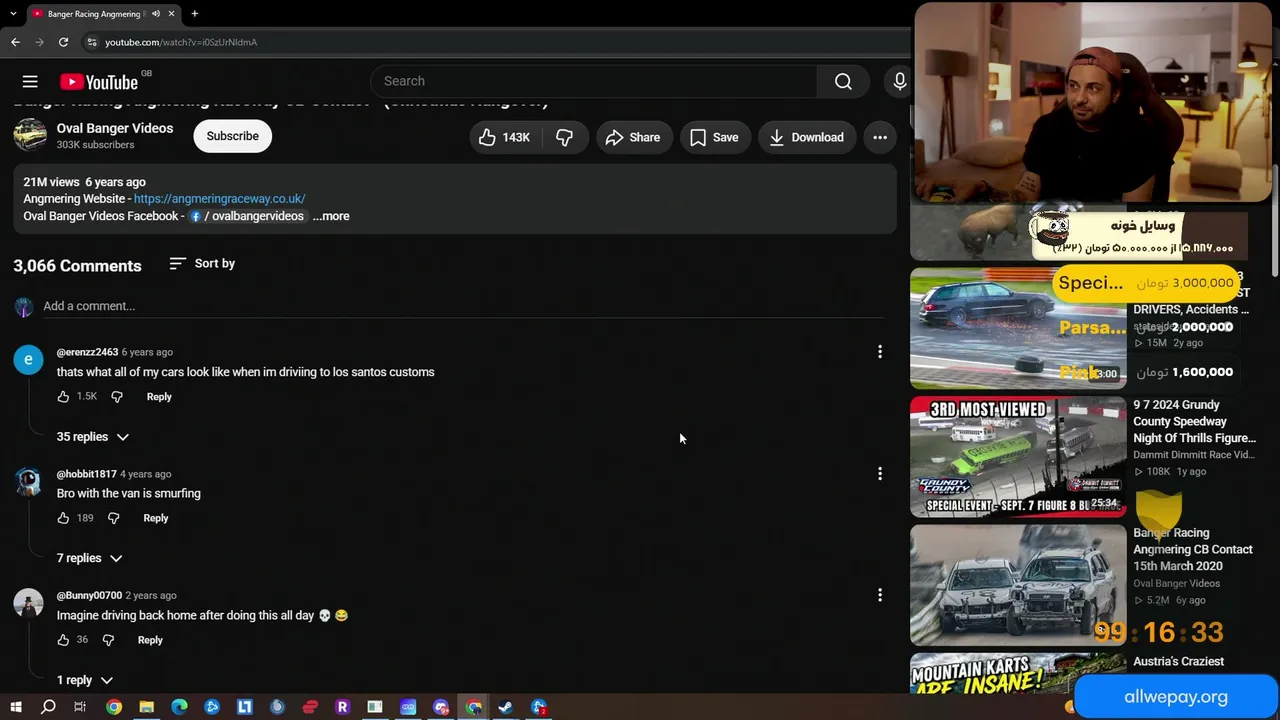Open the YouTube guide hamburger menu
The height and width of the screenshot is (720, 1280).
pyautogui.click(x=30, y=81)
